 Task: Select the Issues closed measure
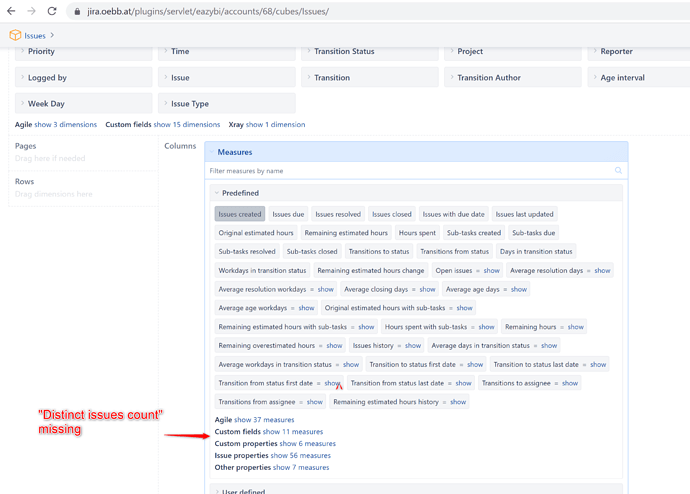point(392,214)
